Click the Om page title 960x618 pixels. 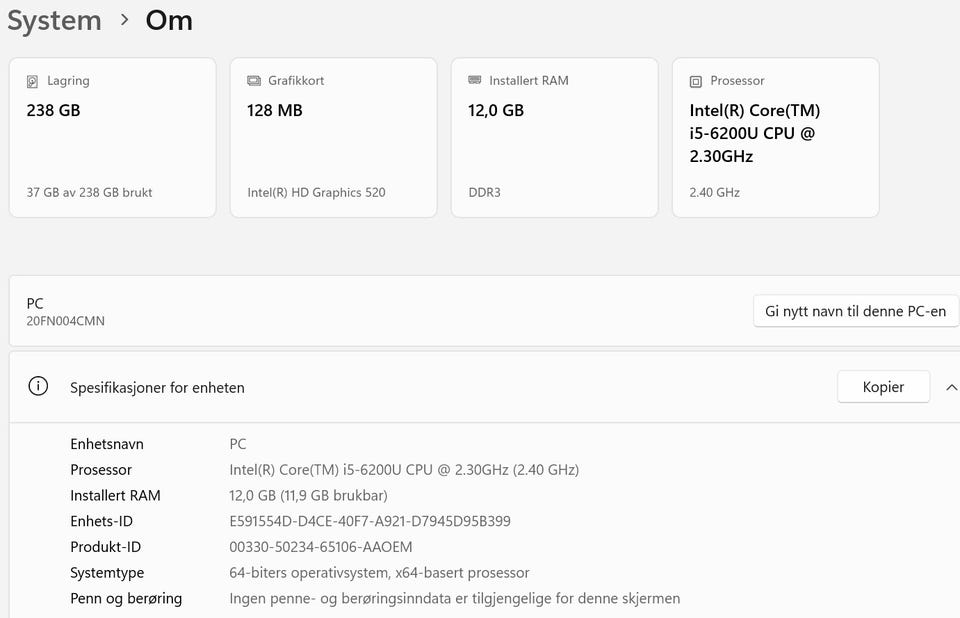pos(169,20)
